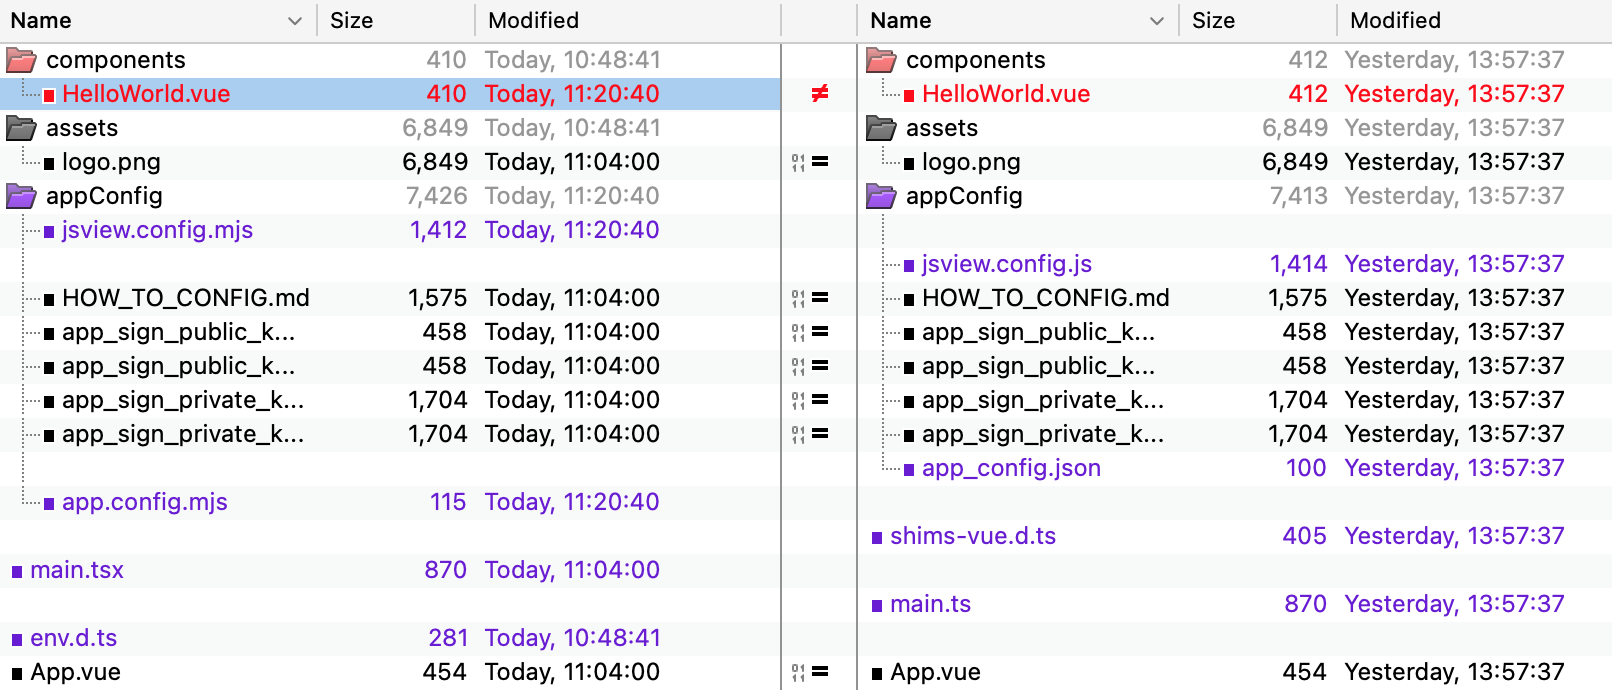Click the not-equal icon beside HelloWorld.vue

click(x=819, y=94)
